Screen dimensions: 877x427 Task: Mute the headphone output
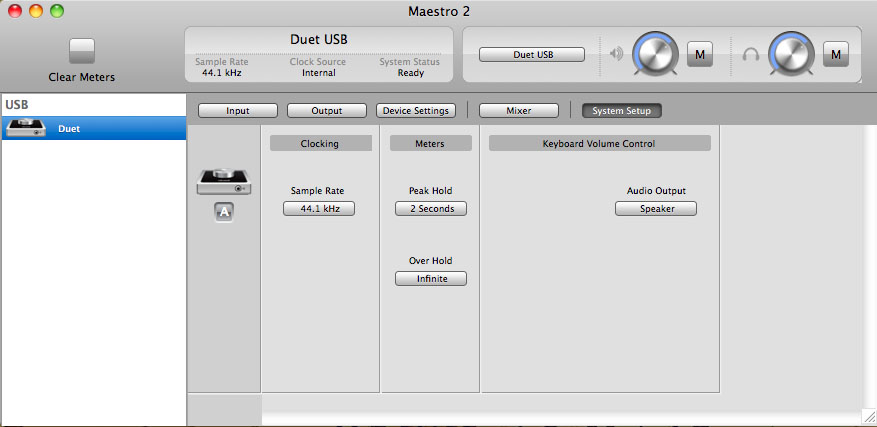click(x=835, y=53)
